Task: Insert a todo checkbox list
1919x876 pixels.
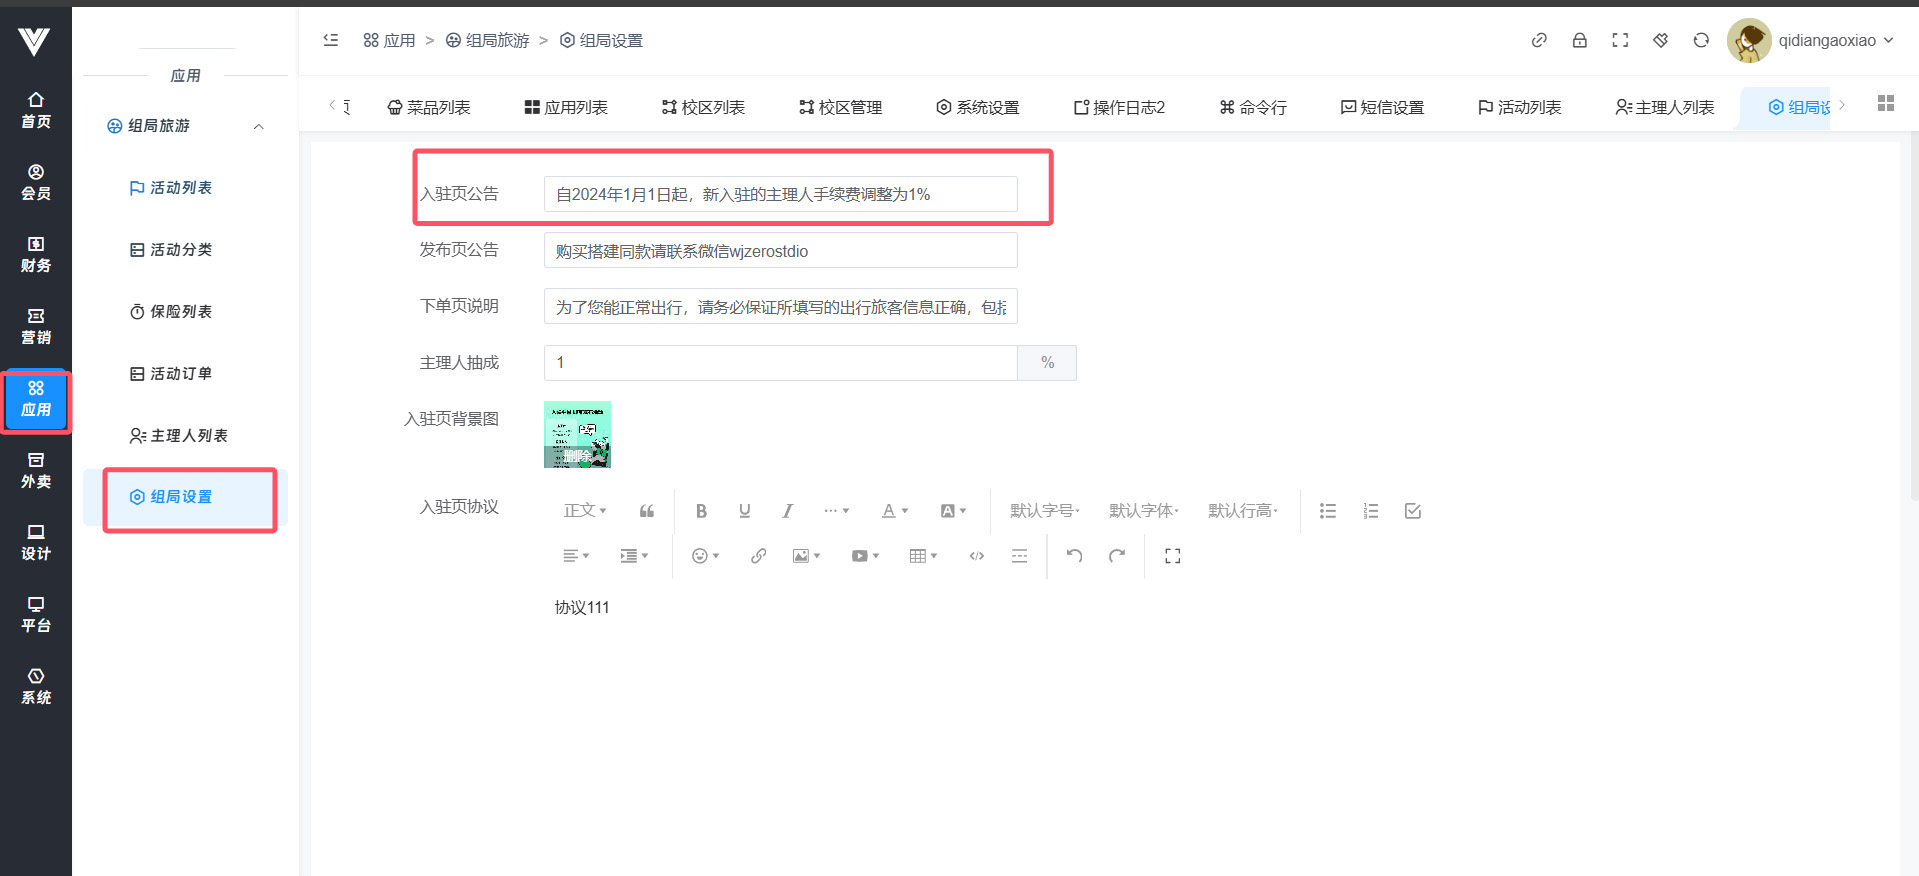Action: point(1412,511)
